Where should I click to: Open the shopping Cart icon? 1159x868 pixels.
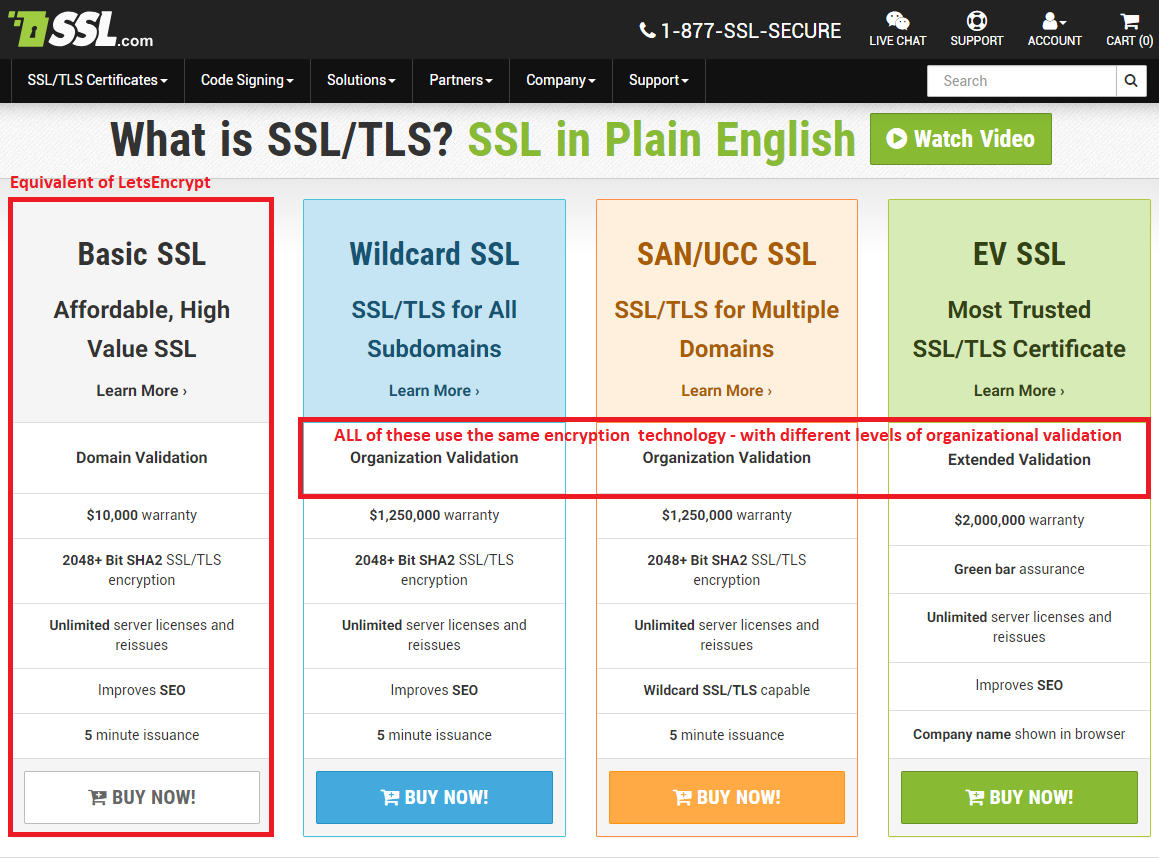pos(1129,21)
